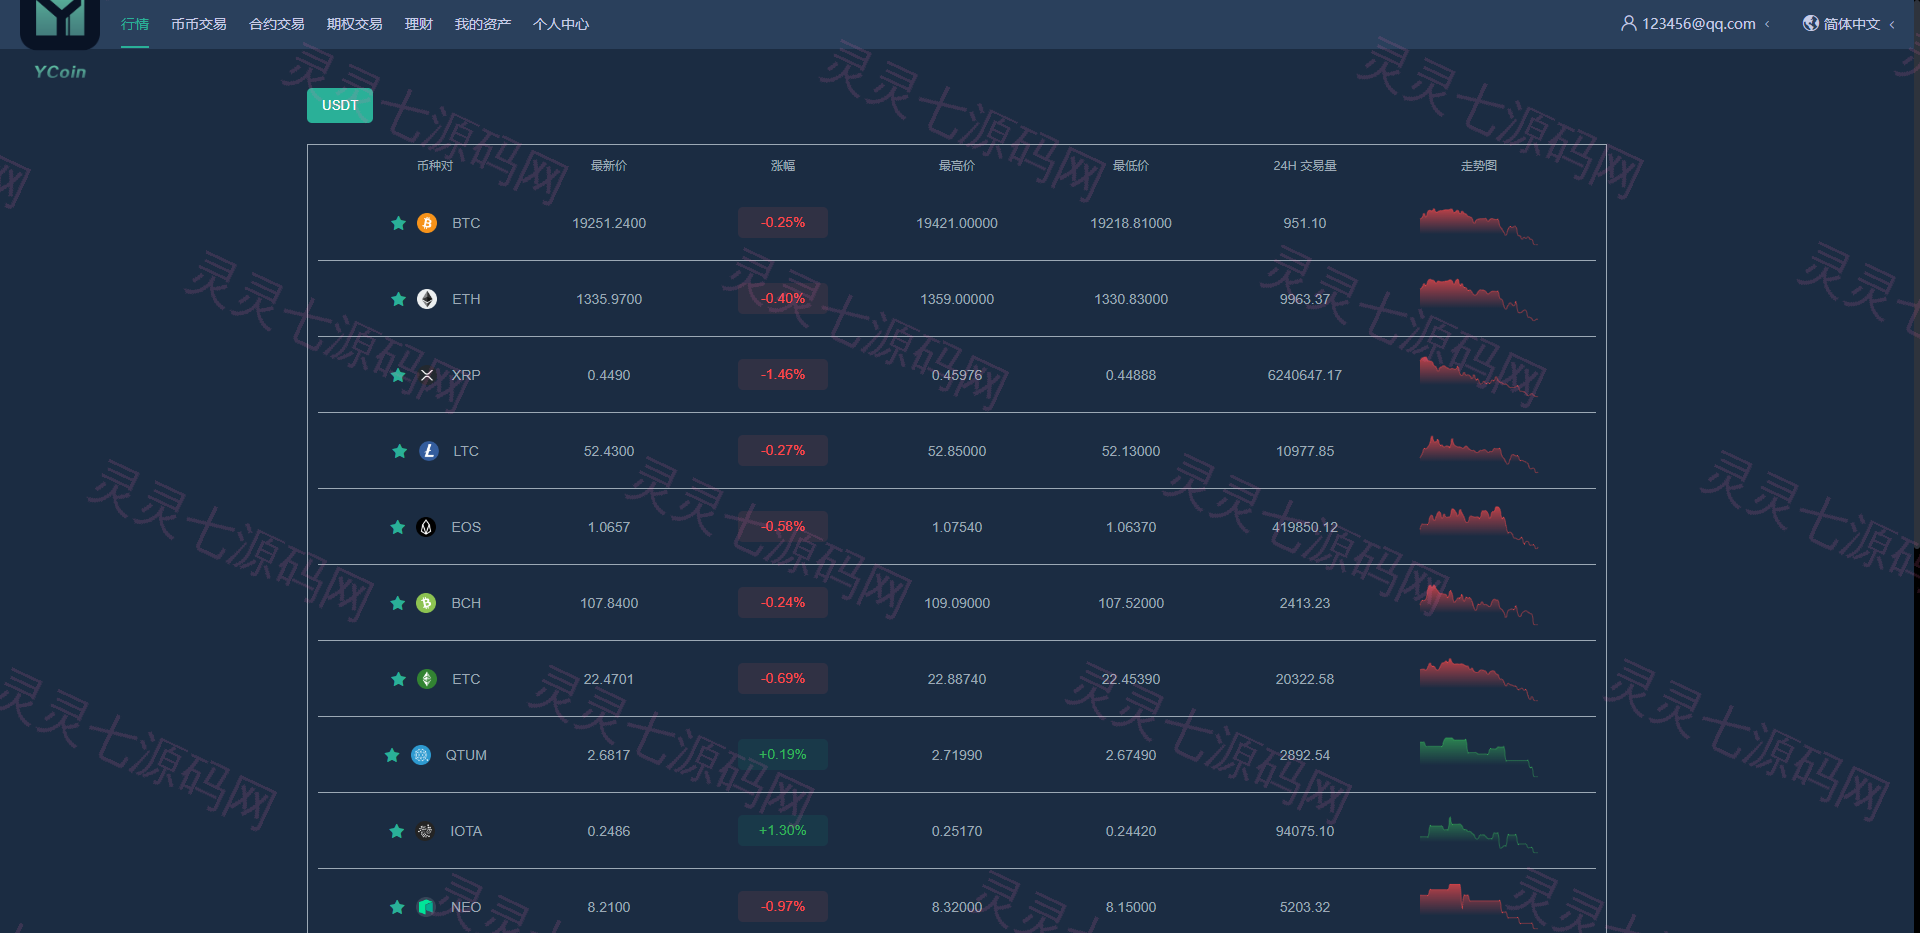Click the globe language icon
The height and width of the screenshot is (933, 1920).
click(x=1811, y=23)
